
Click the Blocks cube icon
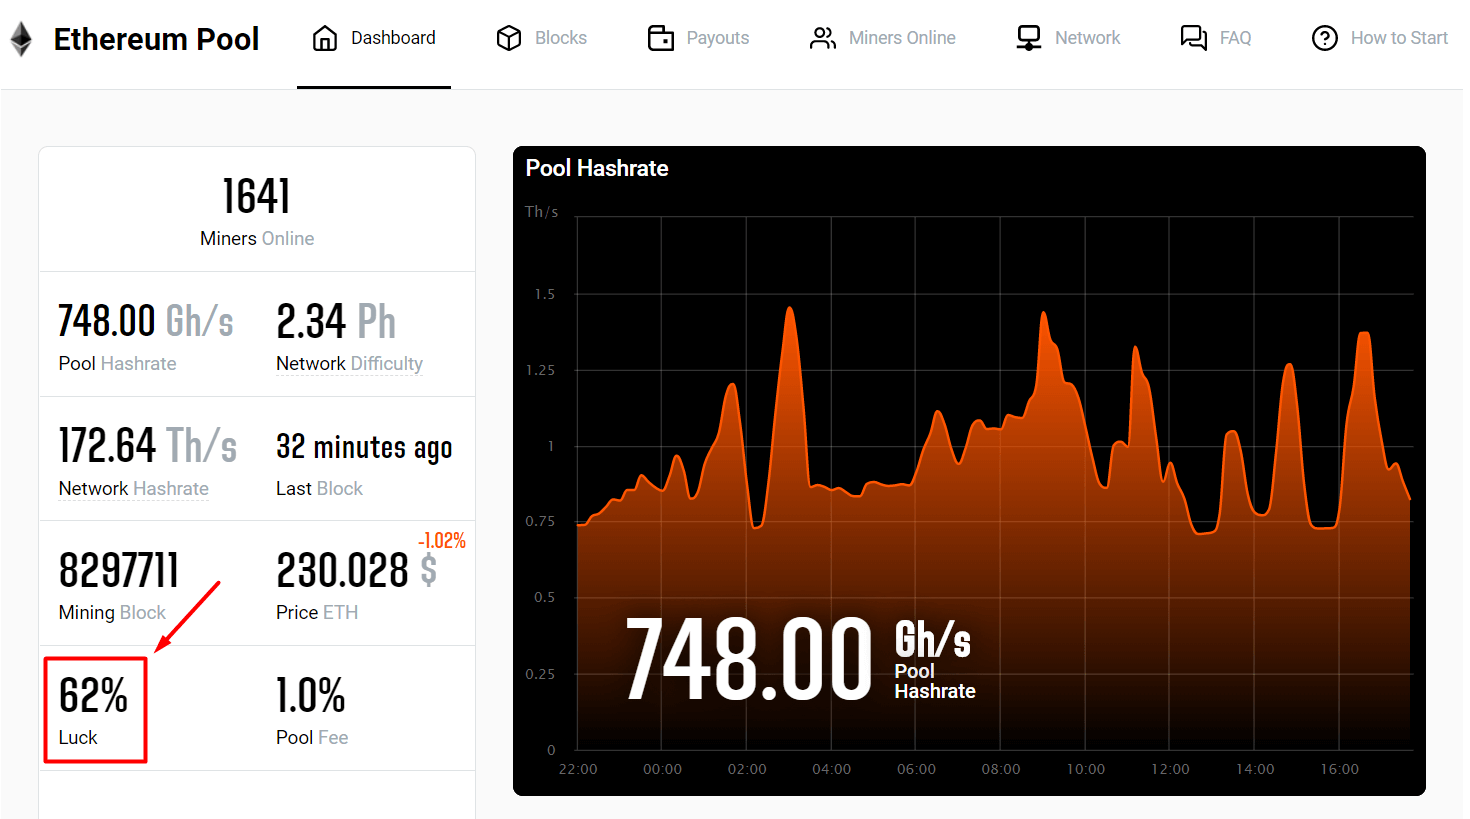[509, 38]
